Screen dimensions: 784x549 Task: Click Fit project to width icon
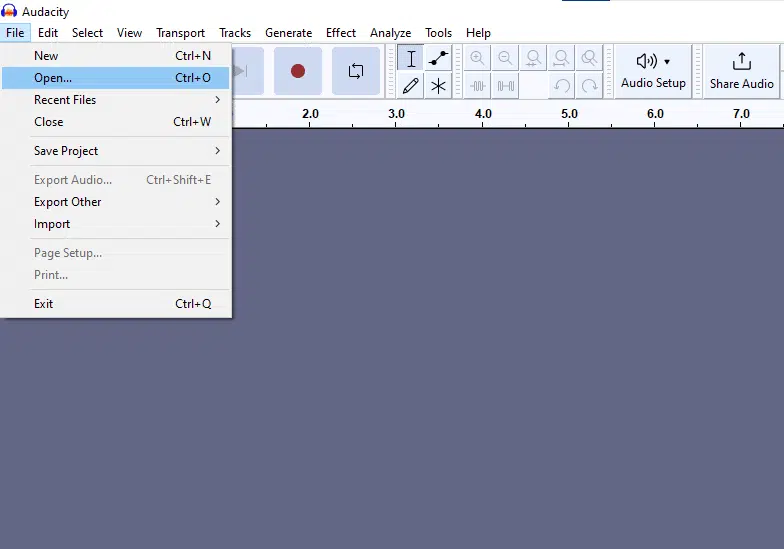[562, 58]
